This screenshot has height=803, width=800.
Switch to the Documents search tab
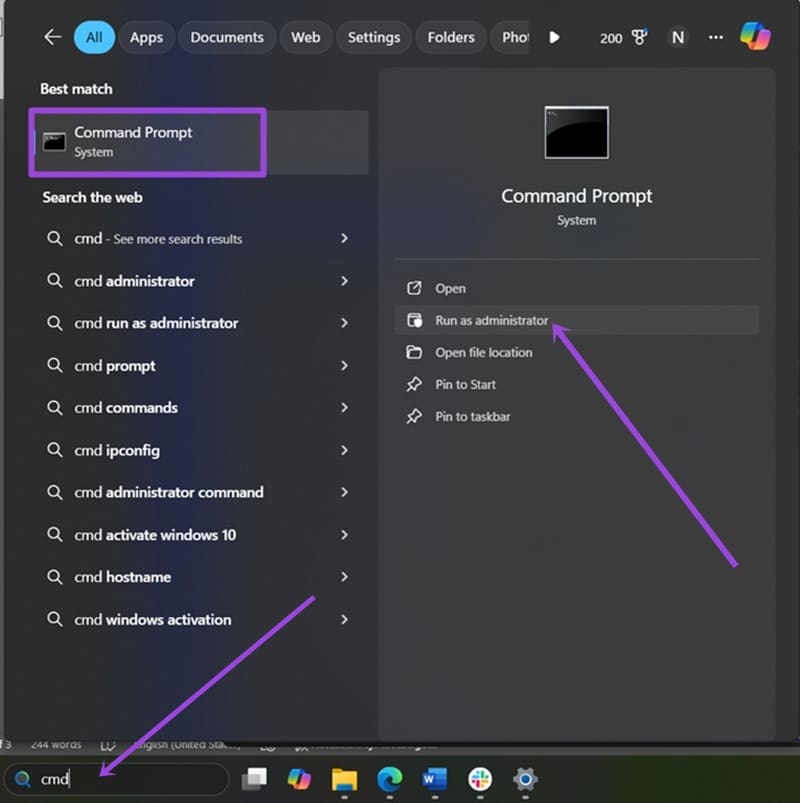click(227, 37)
